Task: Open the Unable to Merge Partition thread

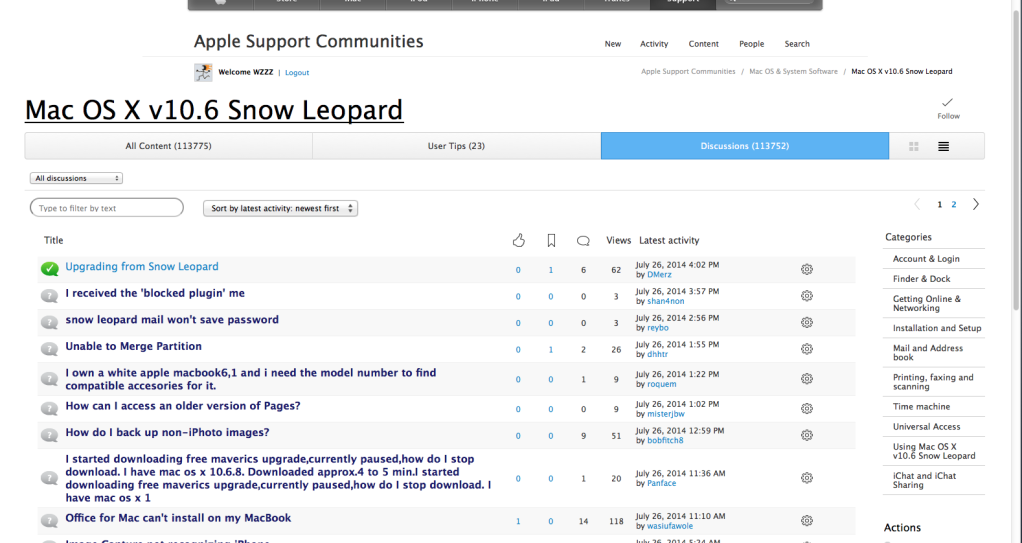Action: point(134,347)
